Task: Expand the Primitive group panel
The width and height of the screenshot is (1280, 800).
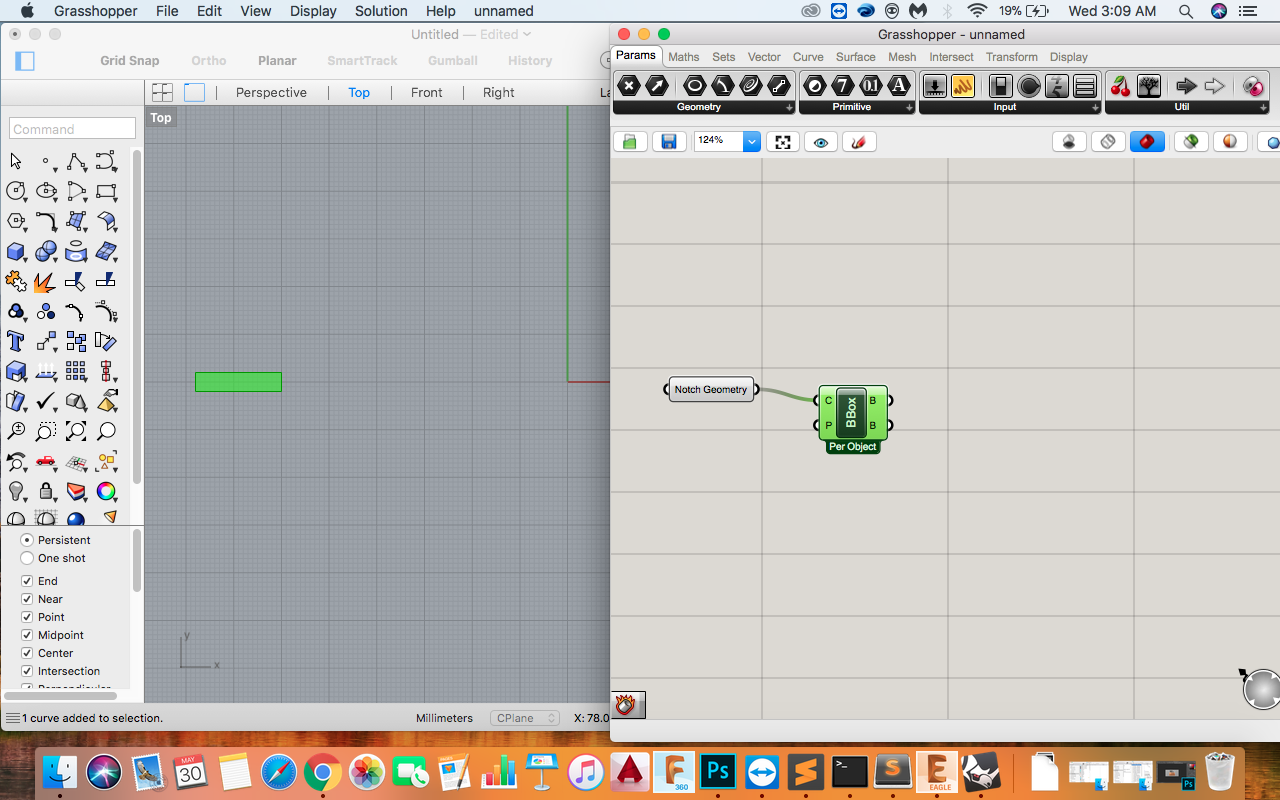Action: coord(909,108)
